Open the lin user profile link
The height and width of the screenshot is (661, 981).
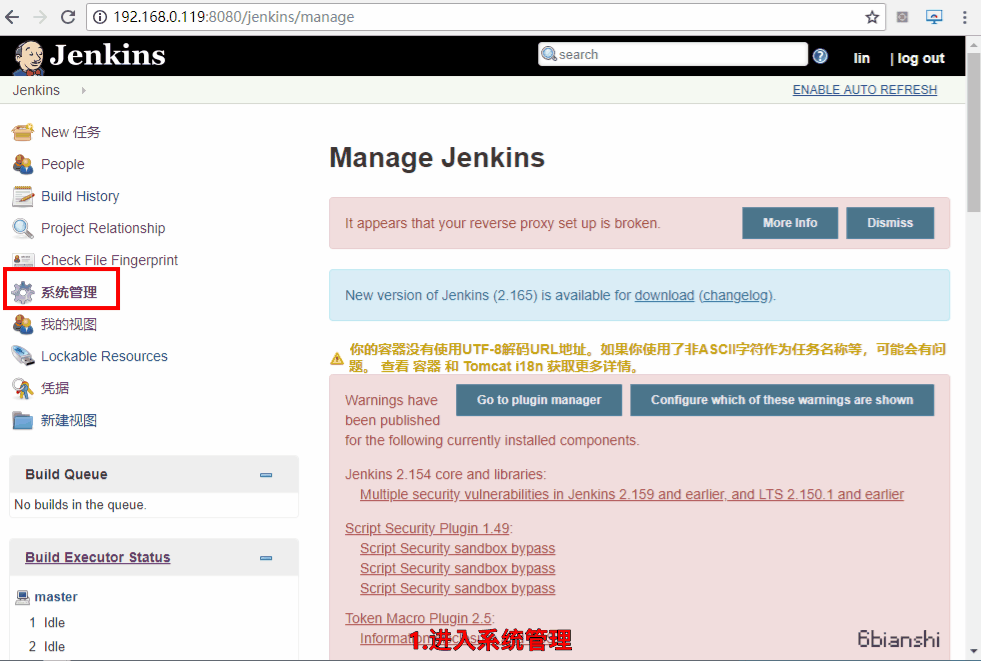[862, 58]
